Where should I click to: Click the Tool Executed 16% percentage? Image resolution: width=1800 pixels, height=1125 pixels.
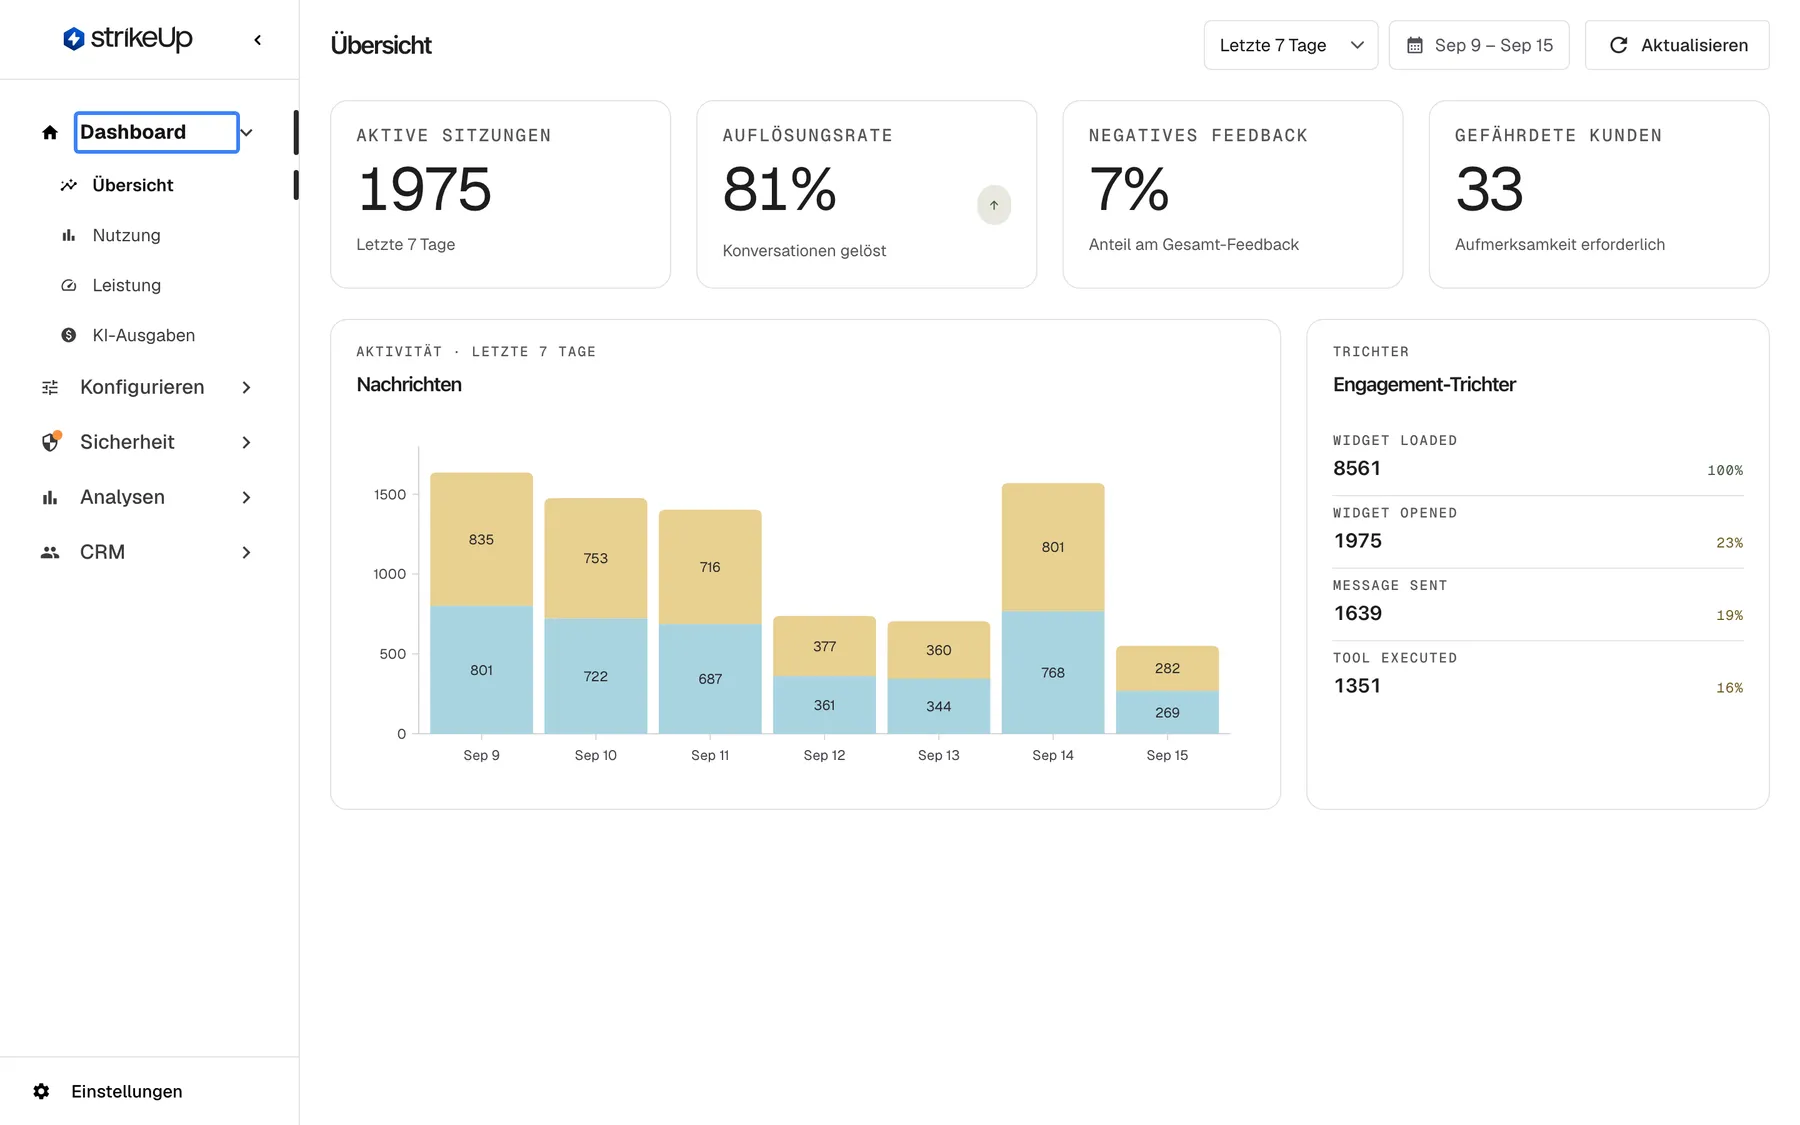pyautogui.click(x=1729, y=688)
